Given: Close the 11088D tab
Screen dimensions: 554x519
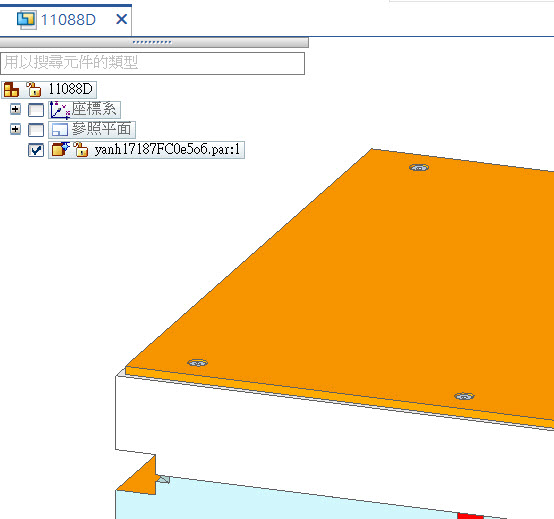Looking at the screenshot, I should click(x=122, y=19).
